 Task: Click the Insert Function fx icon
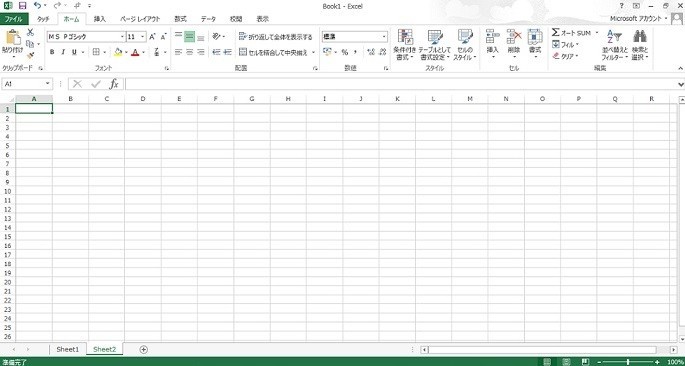tap(114, 84)
